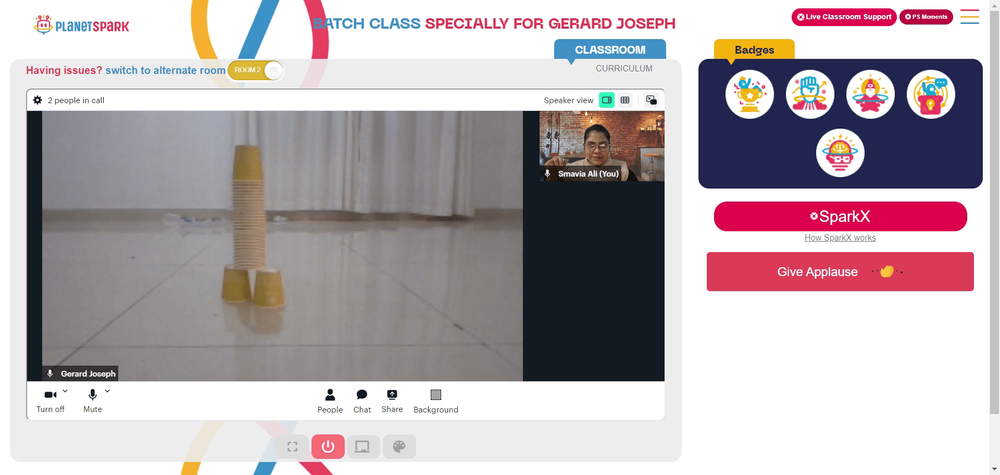Screen dimensions: 1000x475
Task: Click the SparkX button
Action: [x=840, y=216]
